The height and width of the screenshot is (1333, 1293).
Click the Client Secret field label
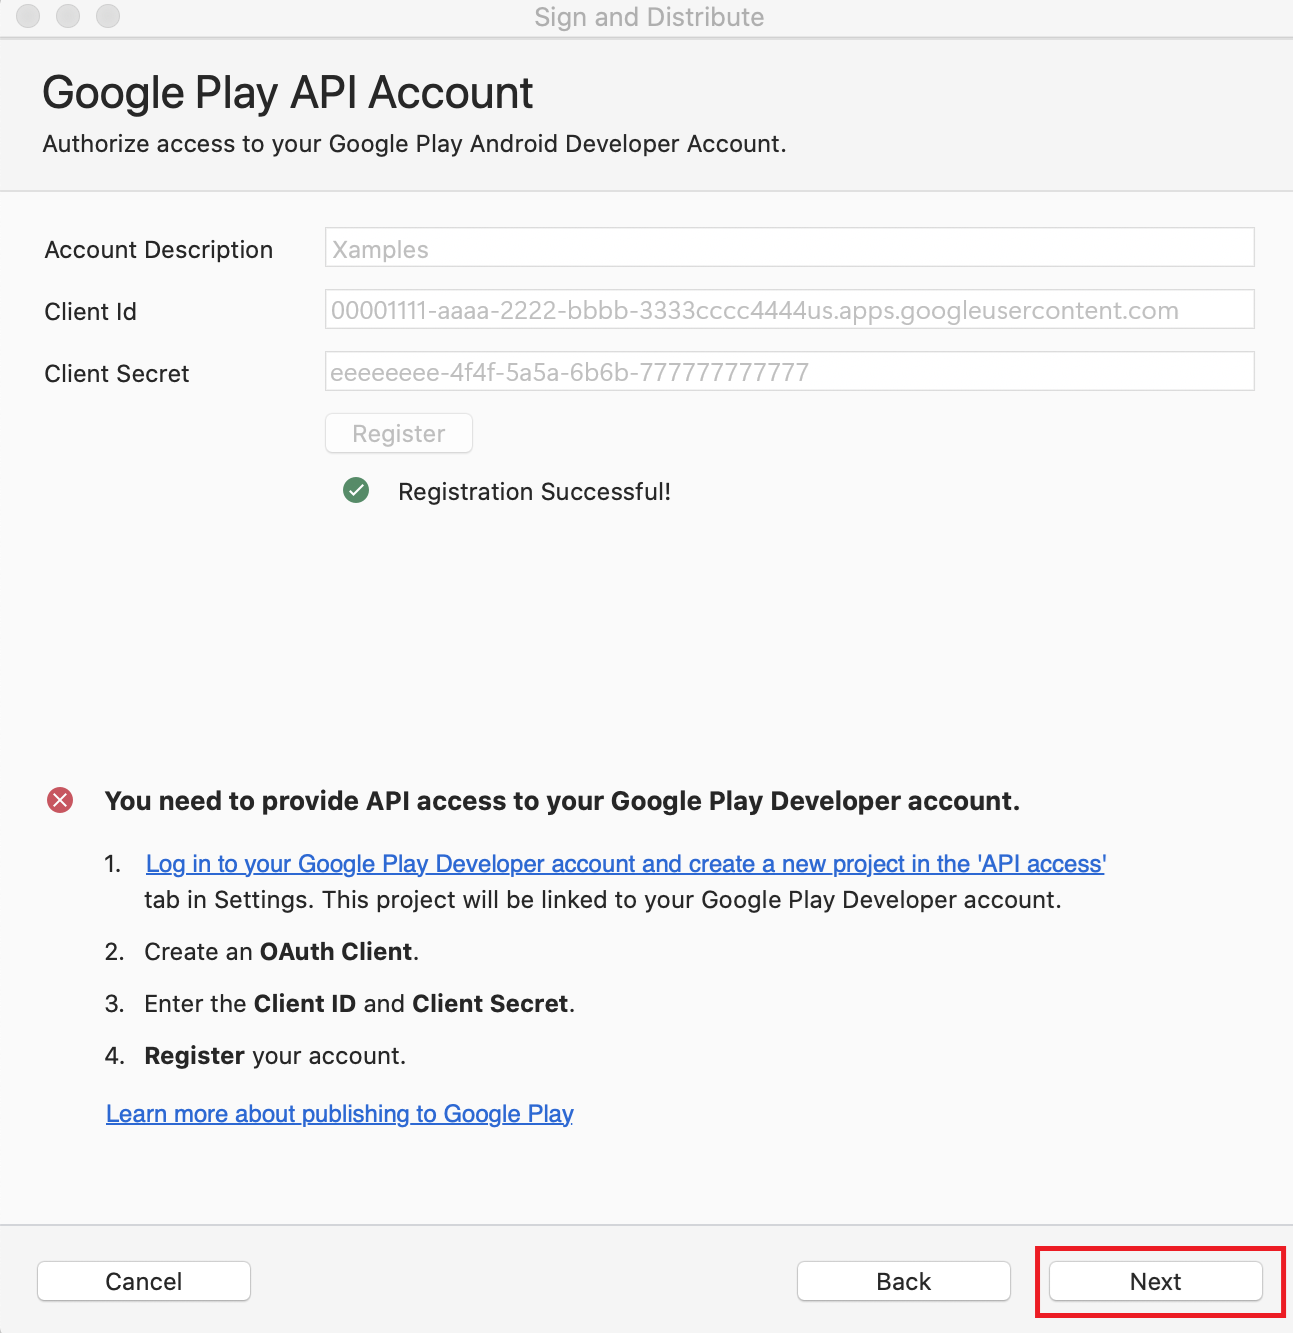[117, 374]
